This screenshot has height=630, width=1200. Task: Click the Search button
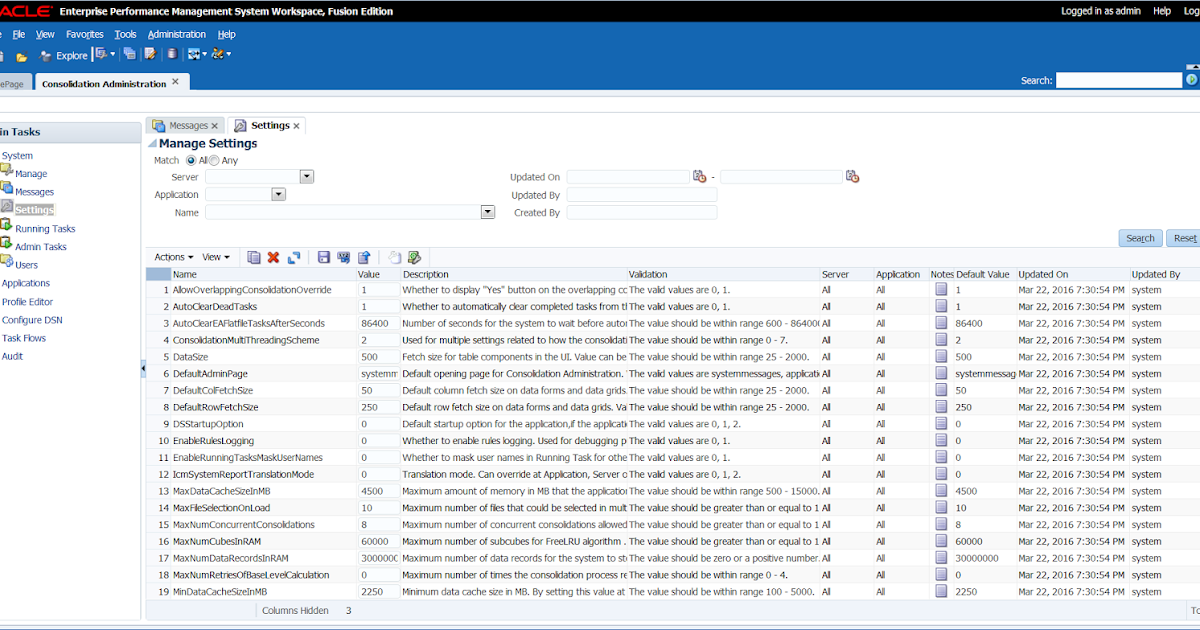pyautogui.click(x=1140, y=238)
